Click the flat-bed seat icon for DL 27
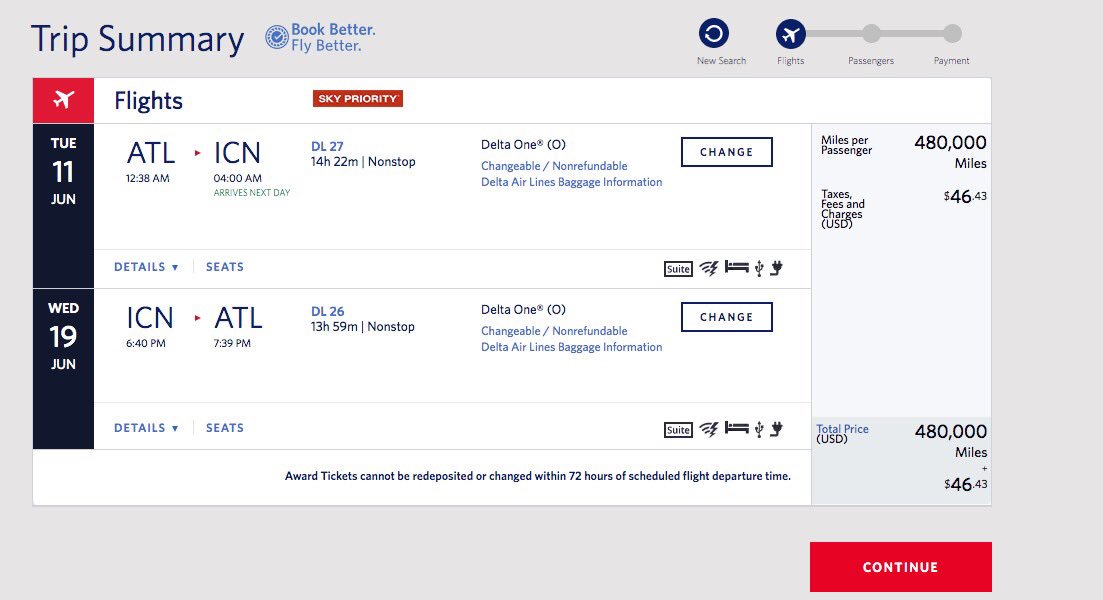1103x600 pixels. [x=737, y=267]
